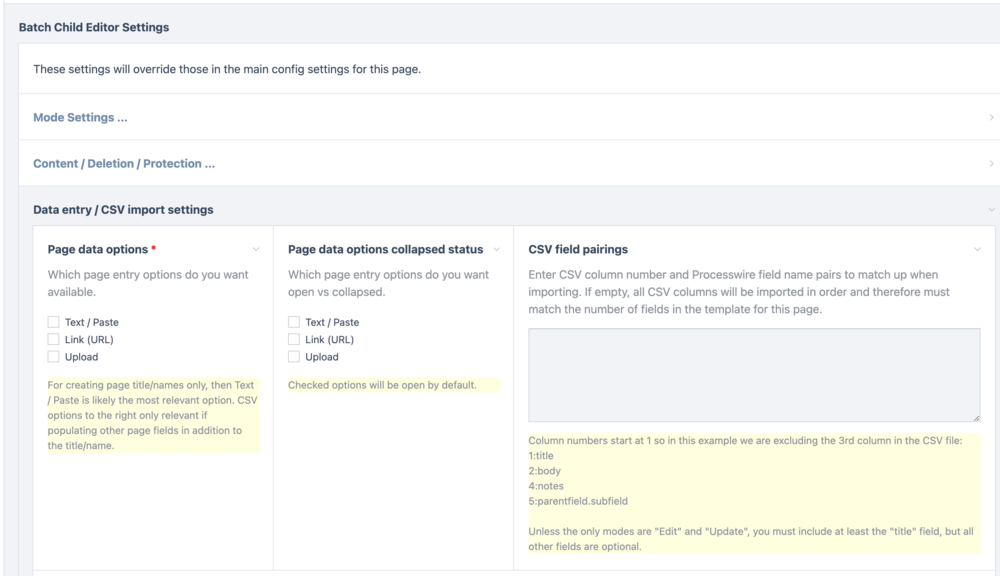Expand the Mode Settings section header
Screen dimensions: 1000x576
[x=80, y=118]
